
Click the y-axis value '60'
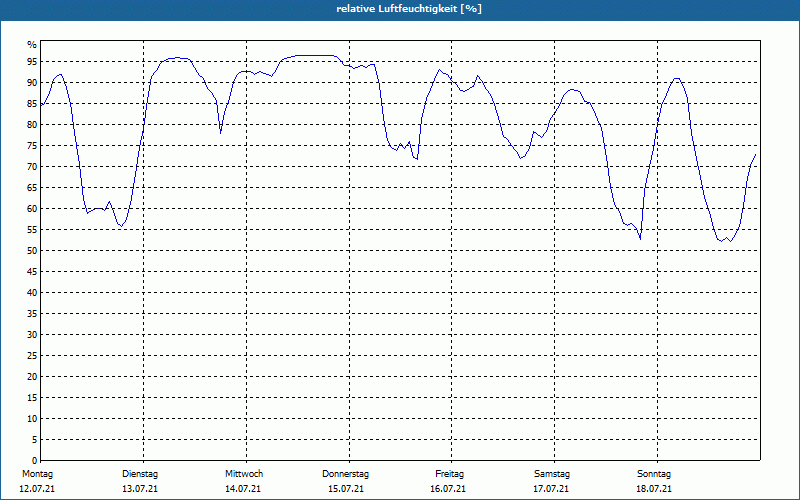tap(32, 209)
